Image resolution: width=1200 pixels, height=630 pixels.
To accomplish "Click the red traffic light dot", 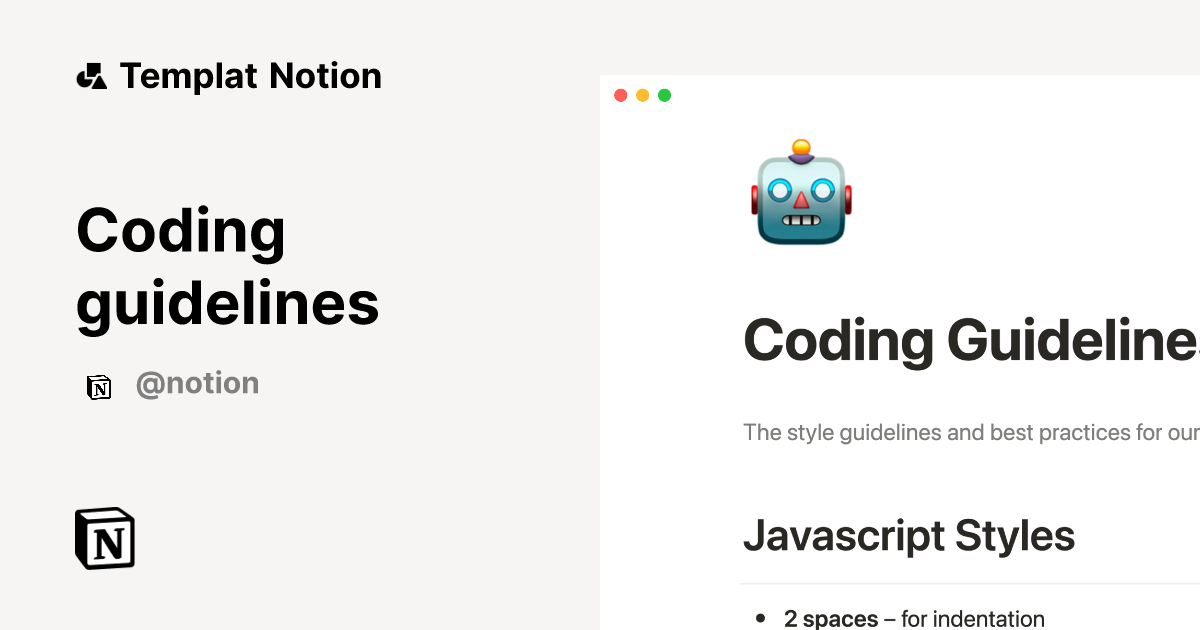I will pyautogui.click(x=621, y=94).
